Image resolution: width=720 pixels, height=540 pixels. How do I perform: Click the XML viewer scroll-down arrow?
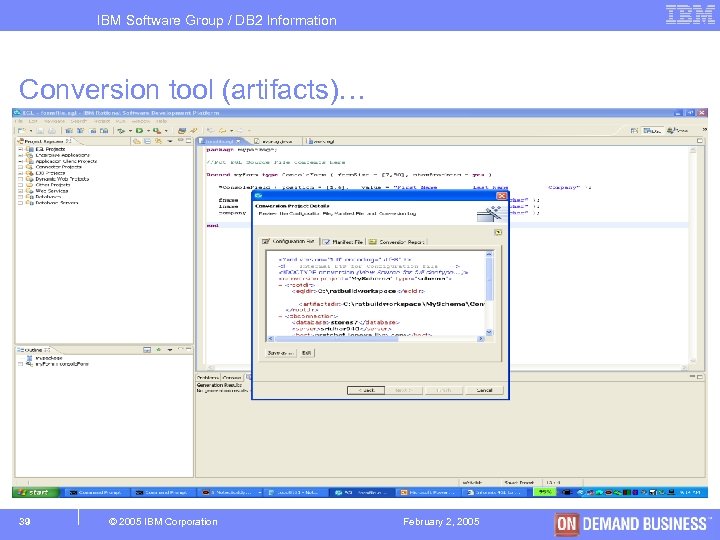489,332
